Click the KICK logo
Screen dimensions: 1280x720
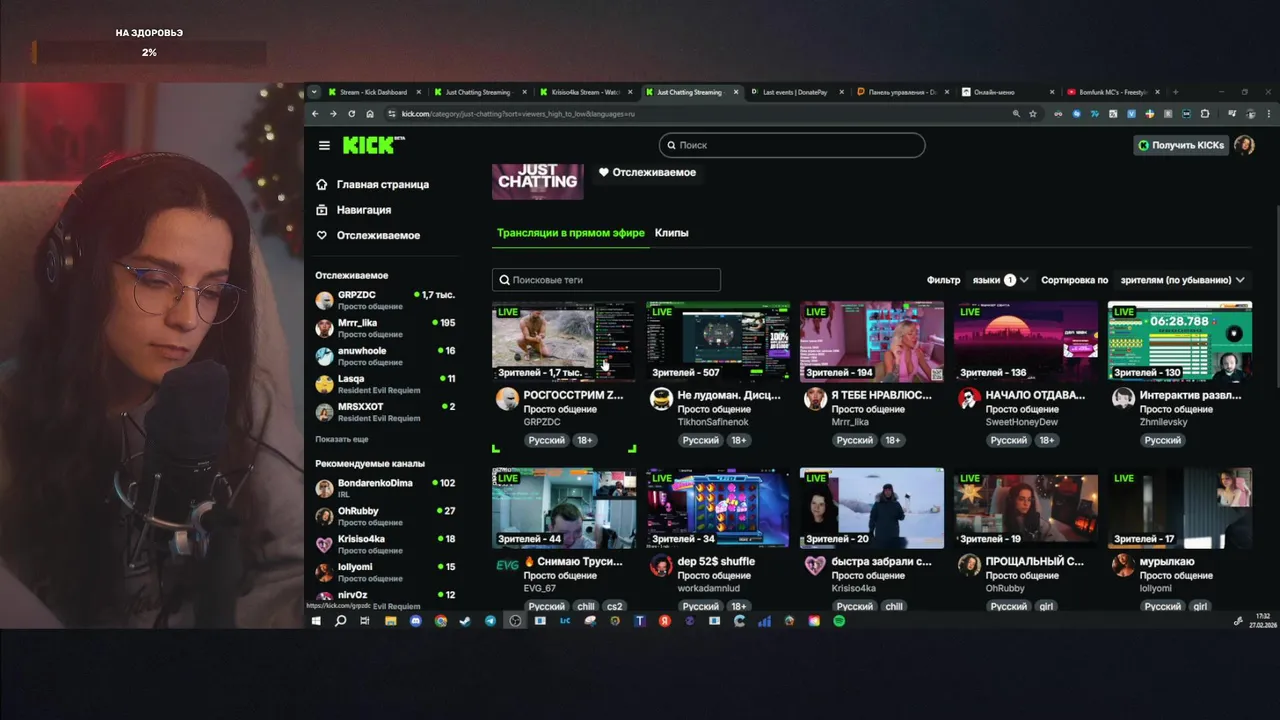[373, 145]
